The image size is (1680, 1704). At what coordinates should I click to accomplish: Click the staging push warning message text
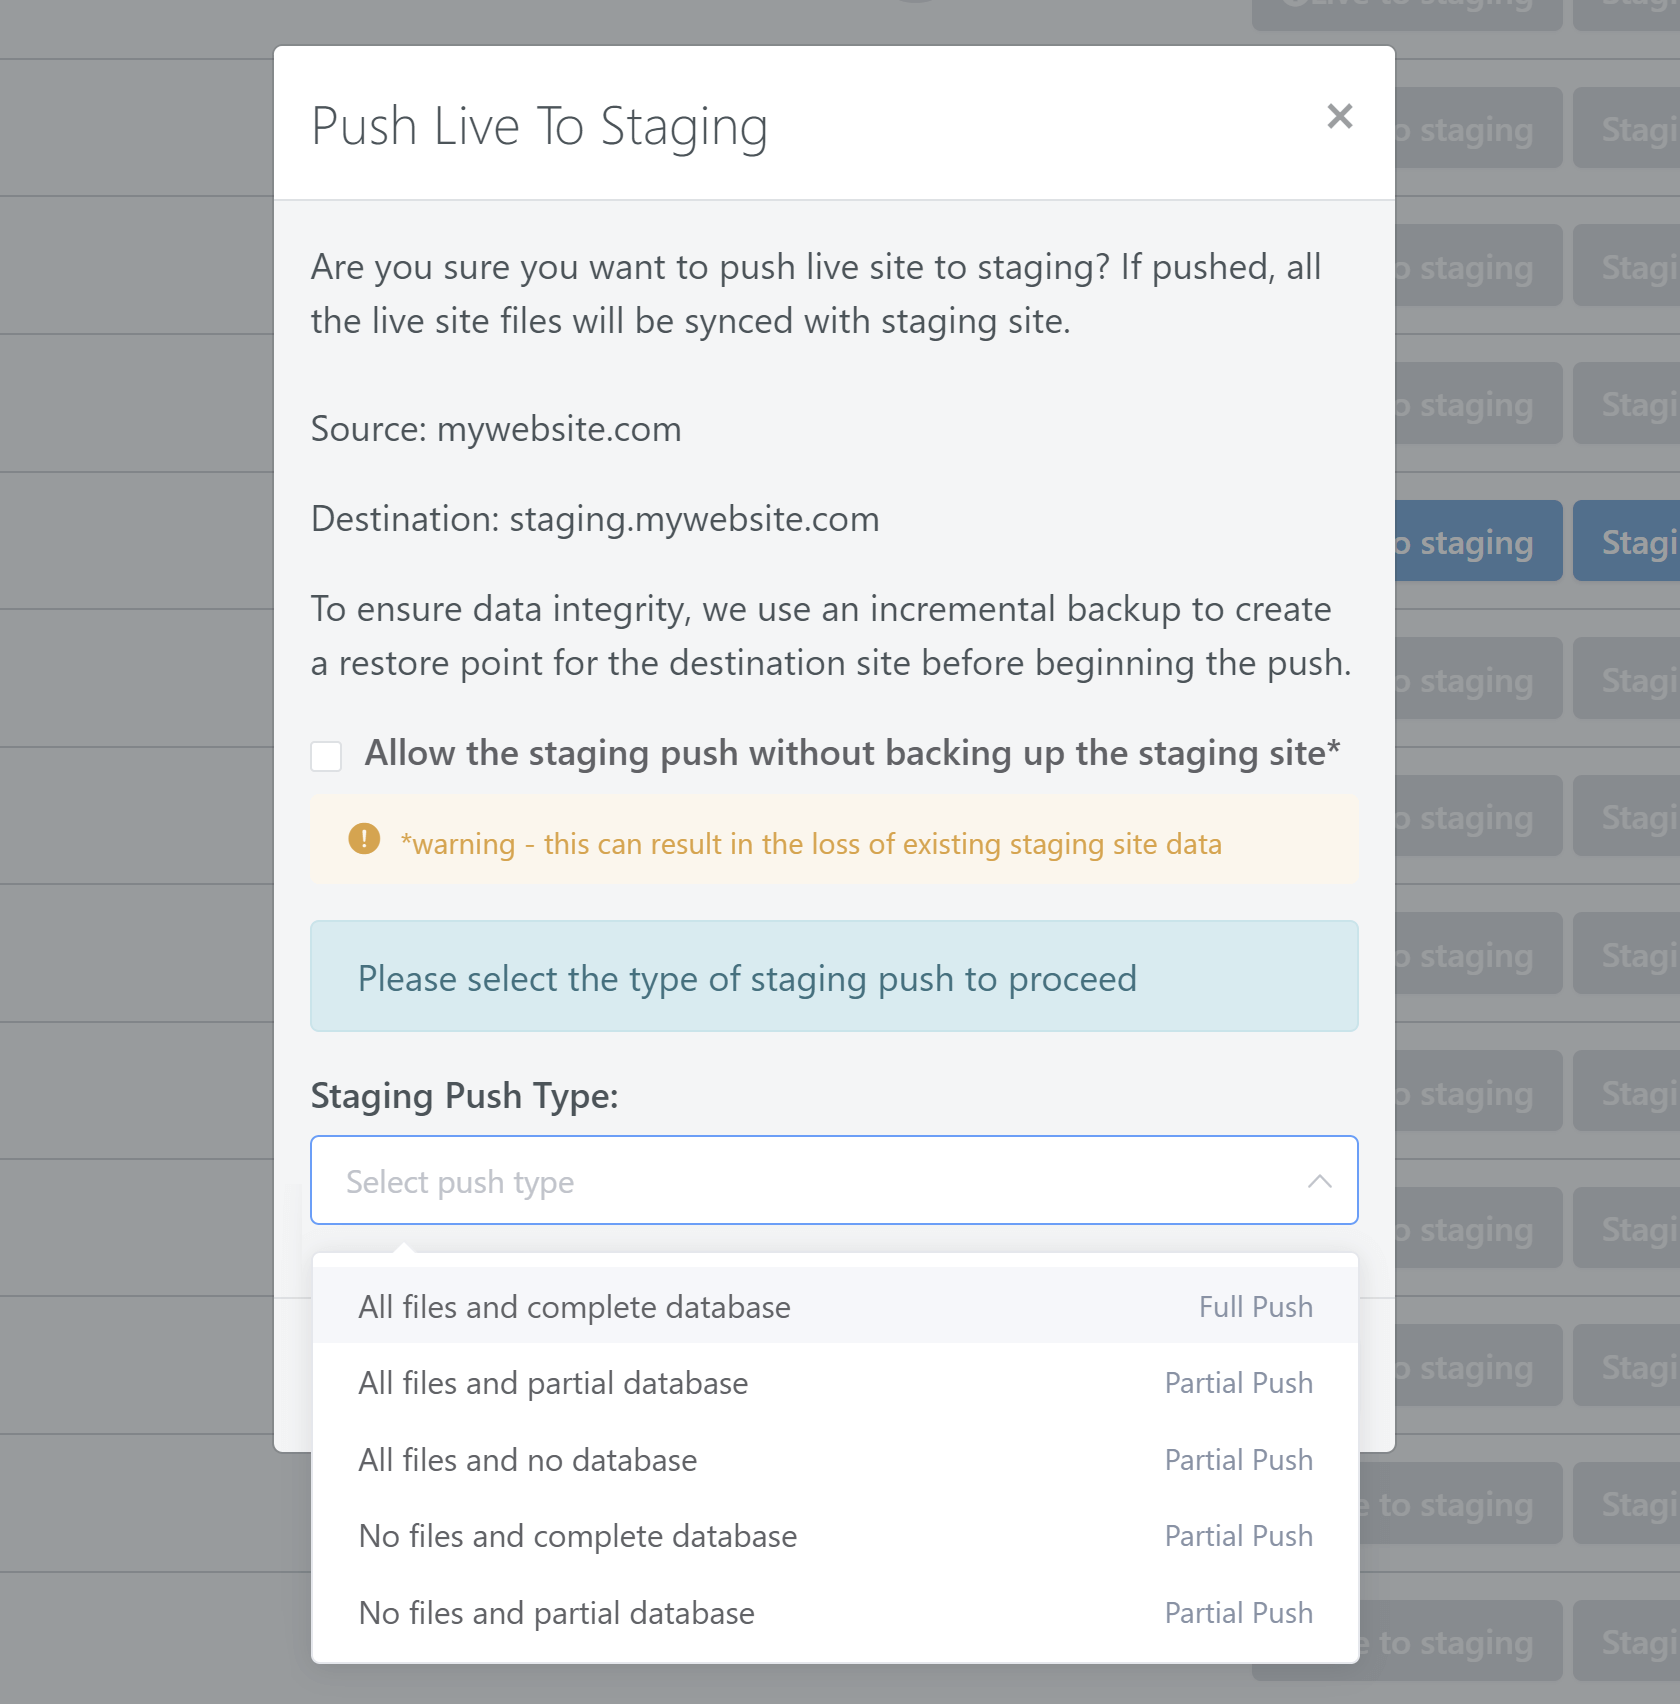point(810,843)
